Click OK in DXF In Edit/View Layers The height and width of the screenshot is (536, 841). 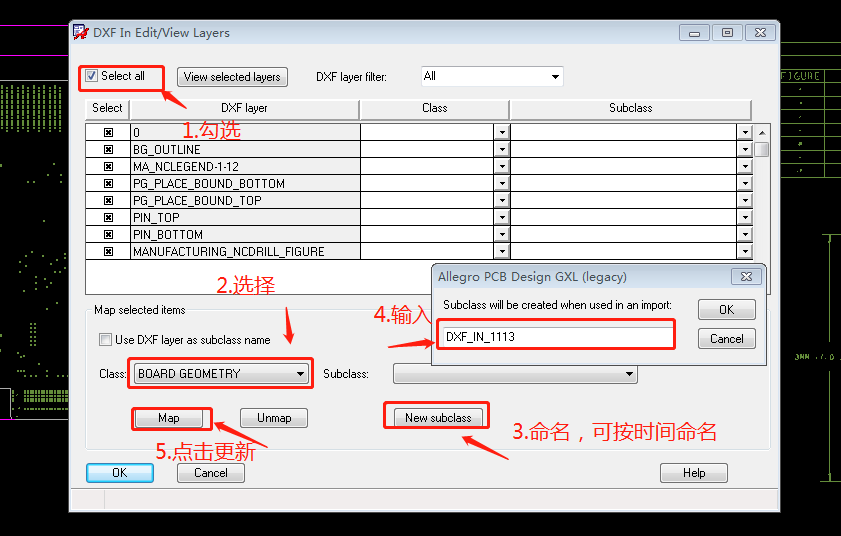pos(120,473)
